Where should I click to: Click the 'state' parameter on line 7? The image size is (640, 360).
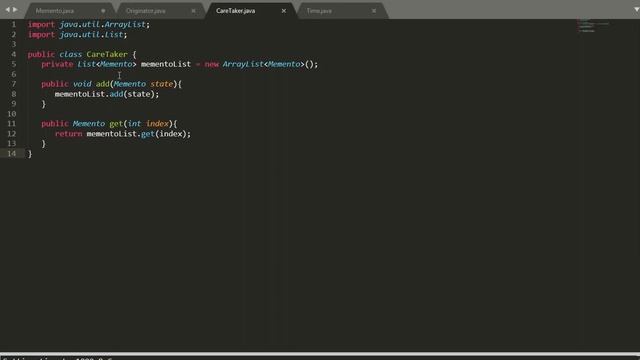(x=162, y=84)
